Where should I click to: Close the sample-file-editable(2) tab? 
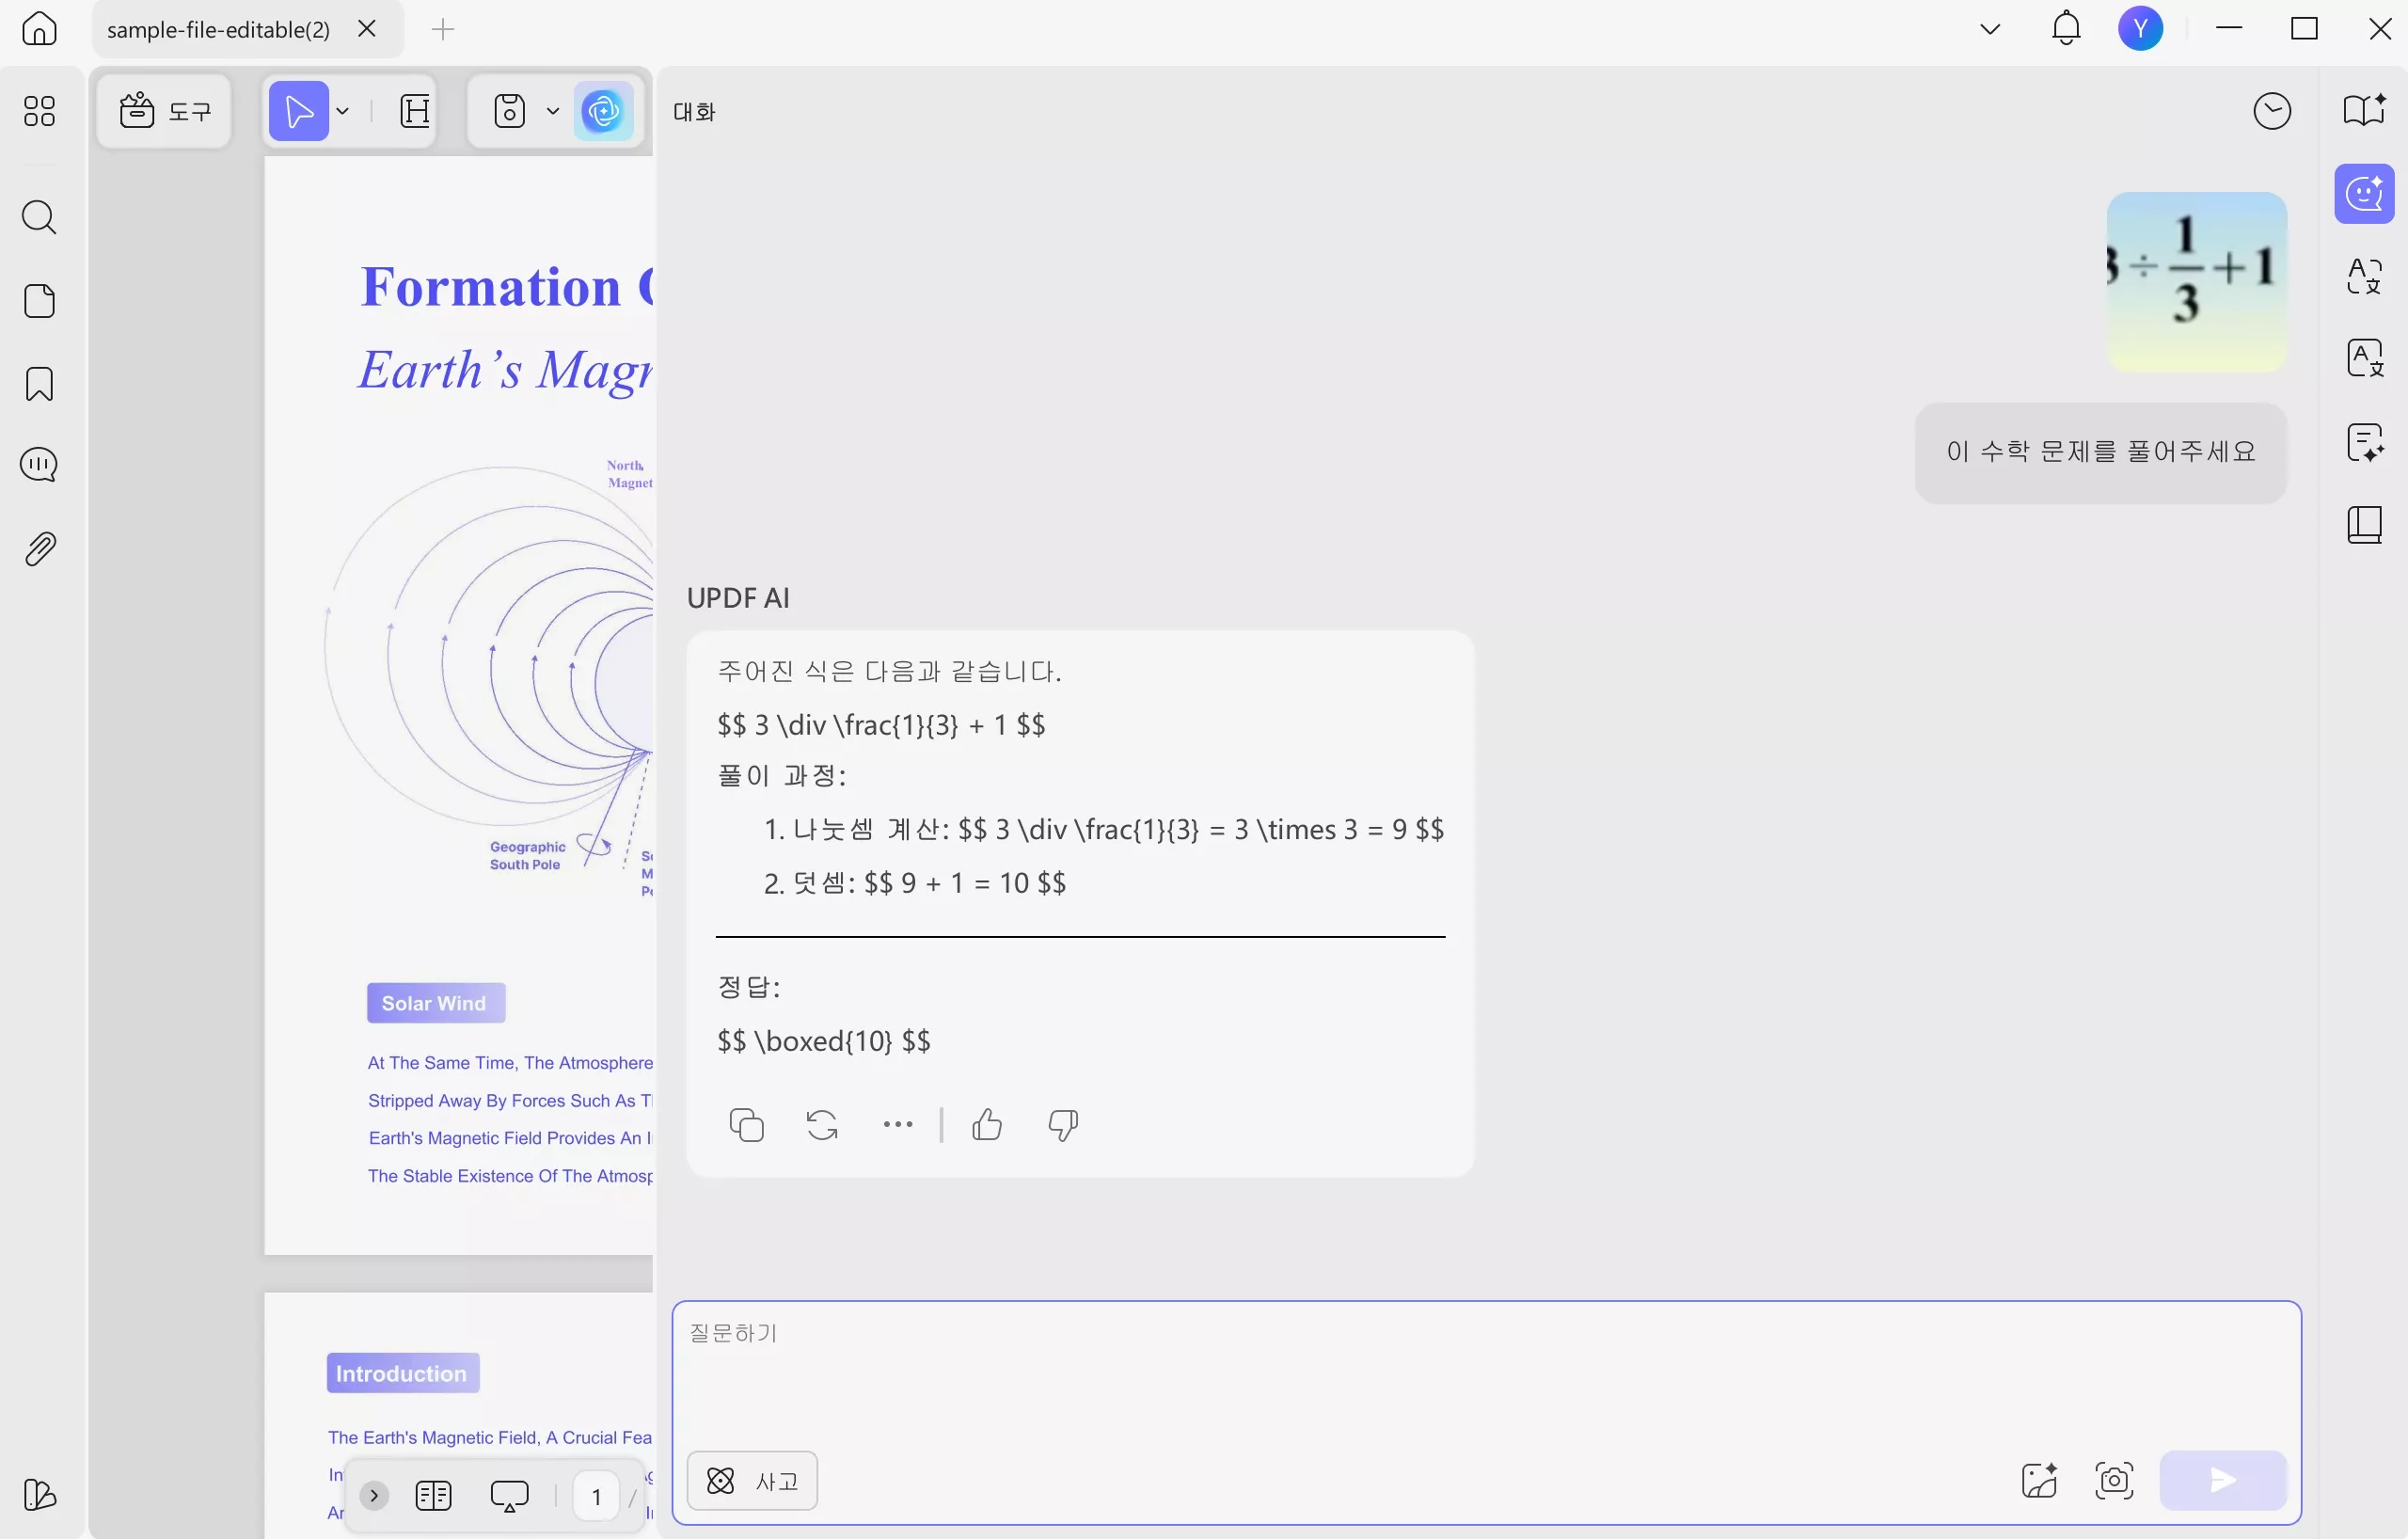tap(367, 29)
